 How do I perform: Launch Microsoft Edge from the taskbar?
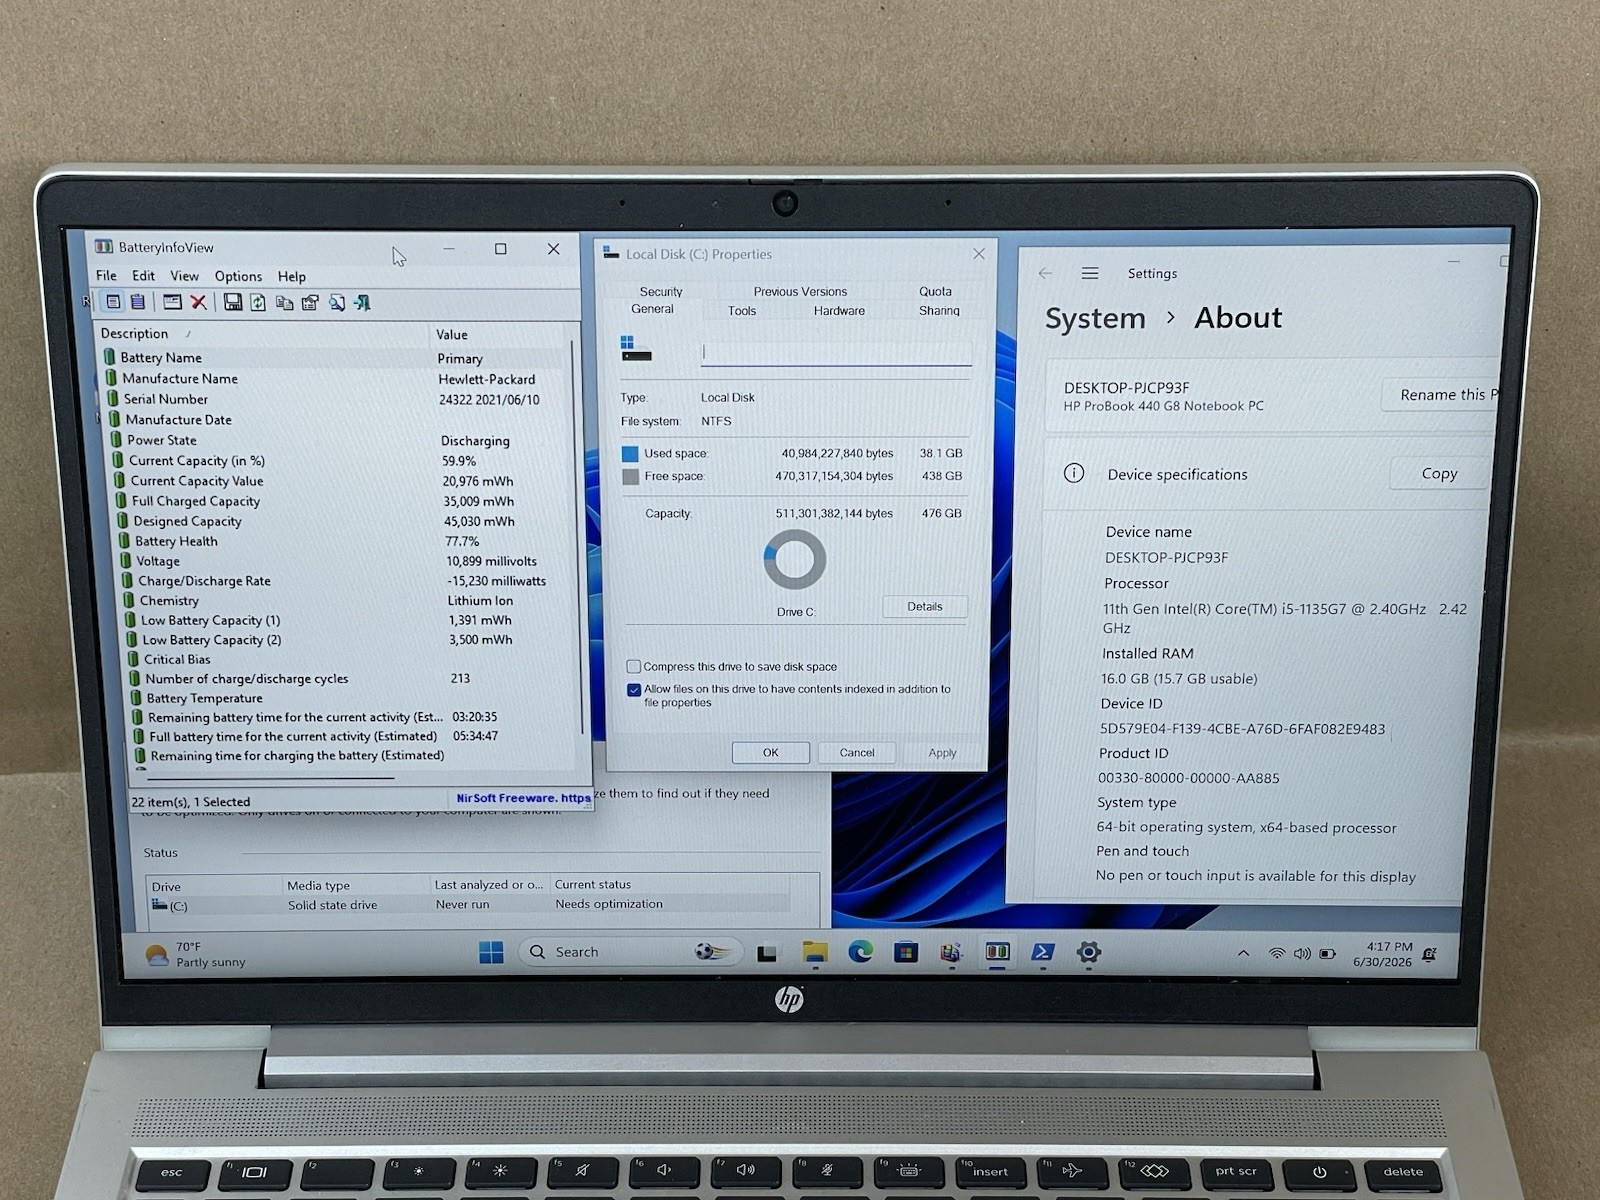tap(860, 952)
